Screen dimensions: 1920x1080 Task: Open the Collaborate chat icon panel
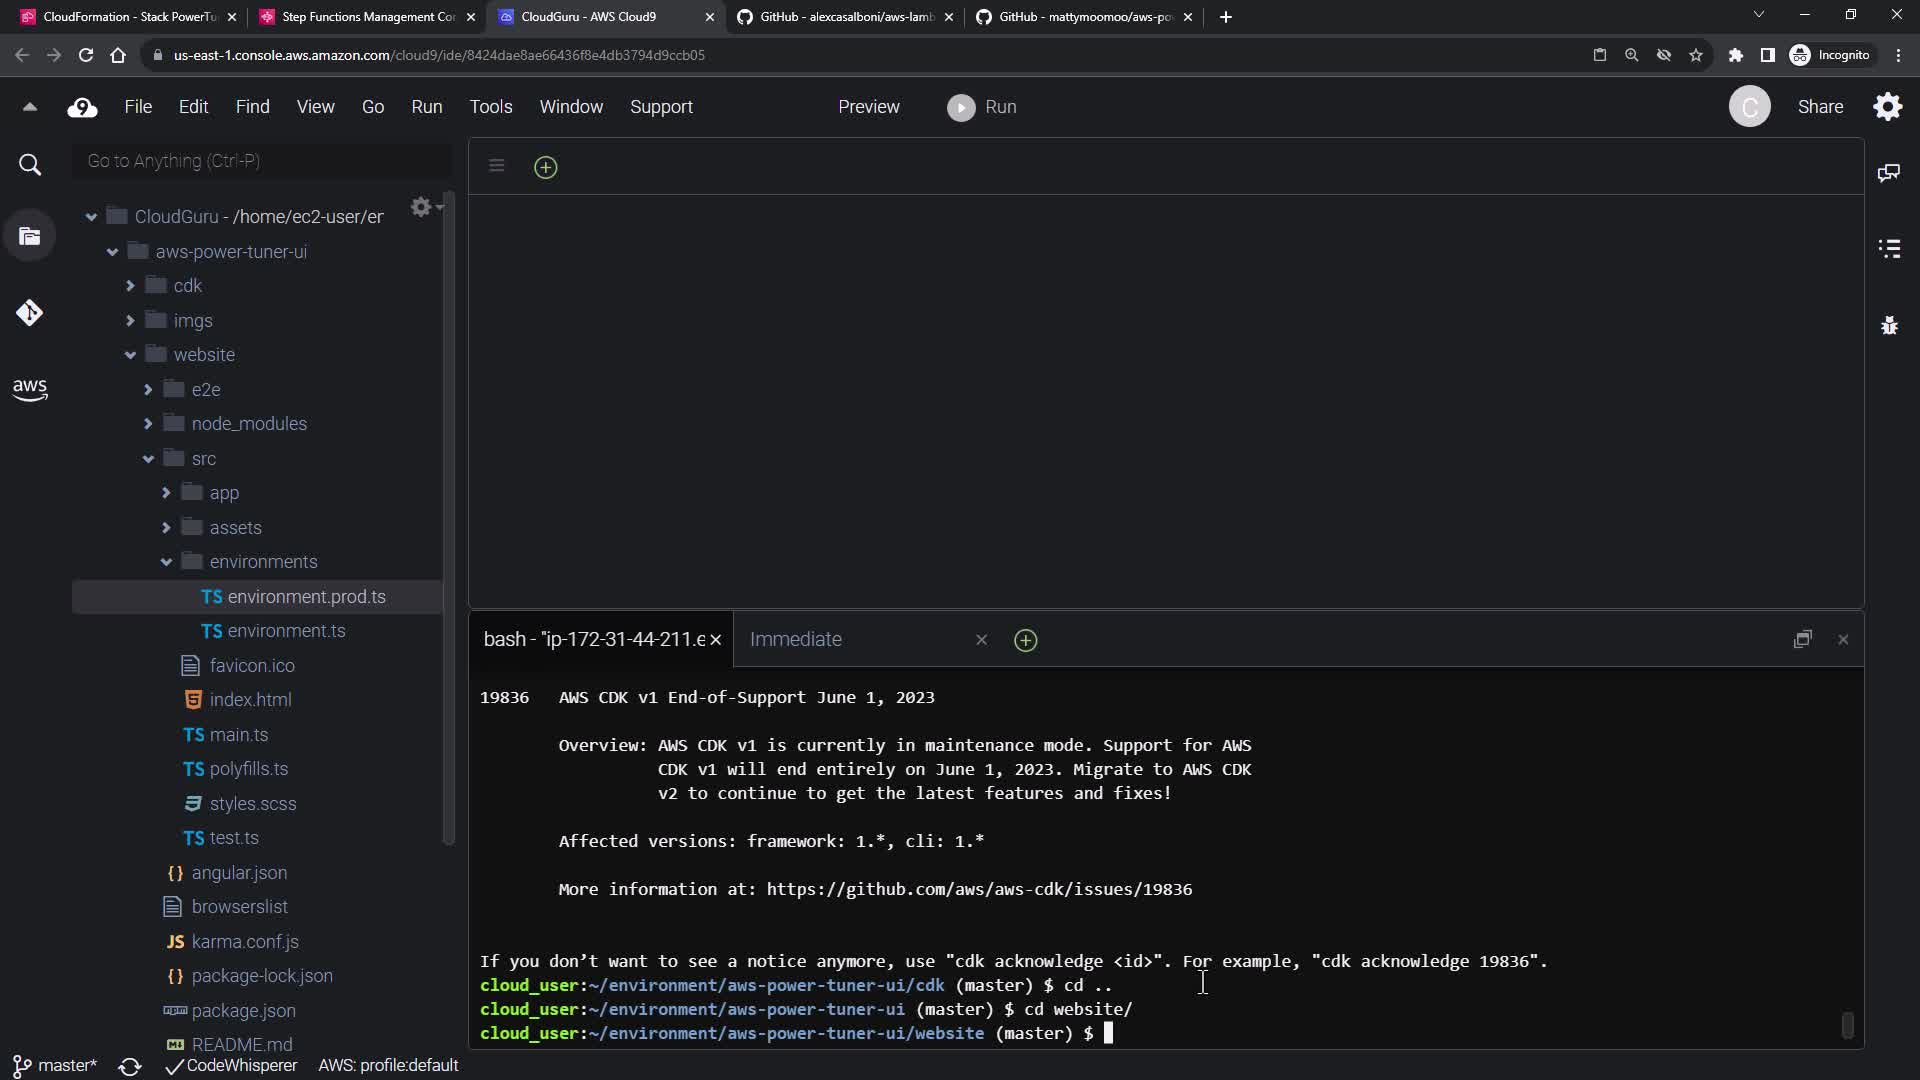point(1889,173)
